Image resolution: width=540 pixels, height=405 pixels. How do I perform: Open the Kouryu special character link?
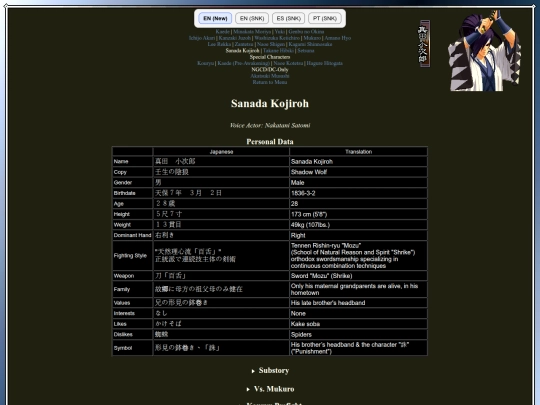(x=206, y=63)
